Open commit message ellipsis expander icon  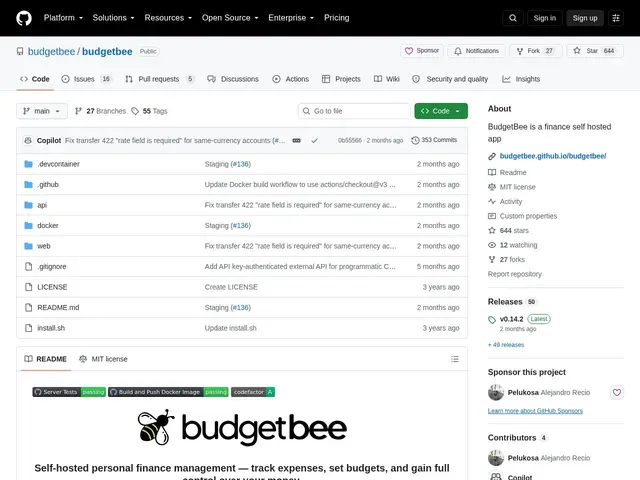(x=297, y=140)
